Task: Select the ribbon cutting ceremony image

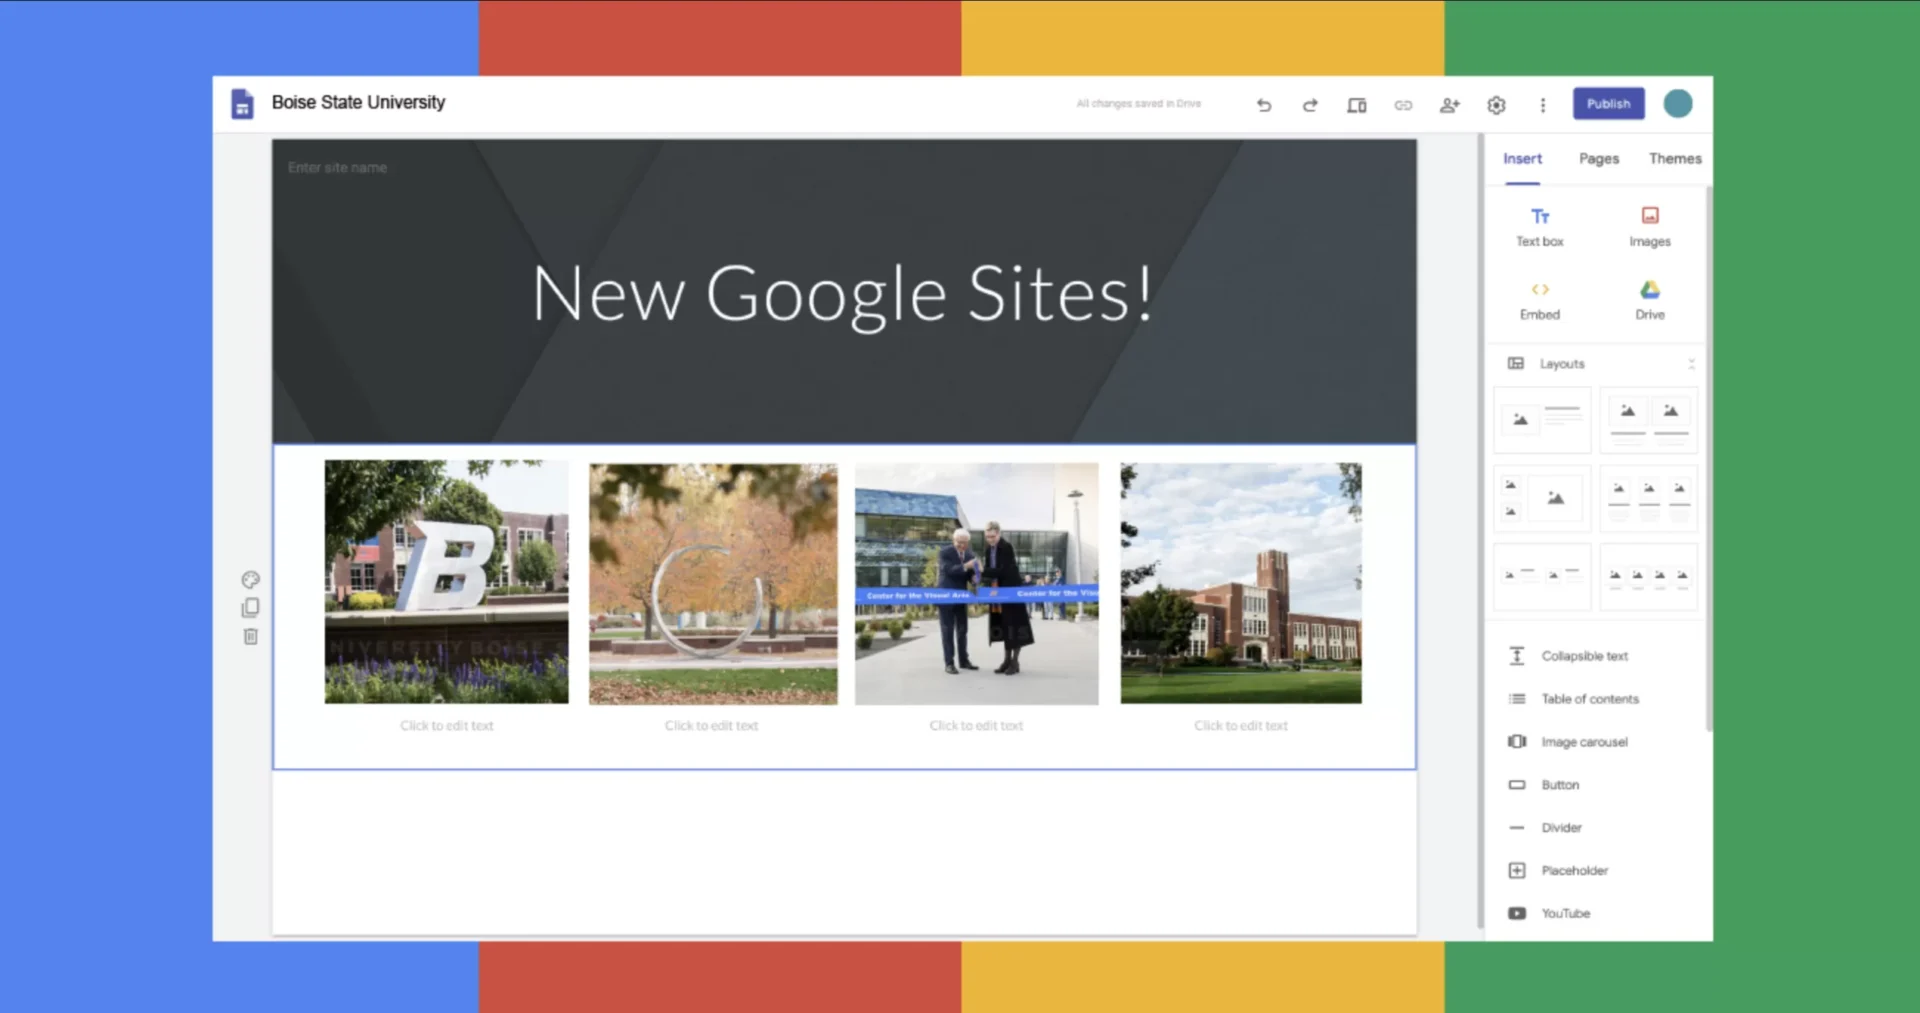Action: coord(976,584)
